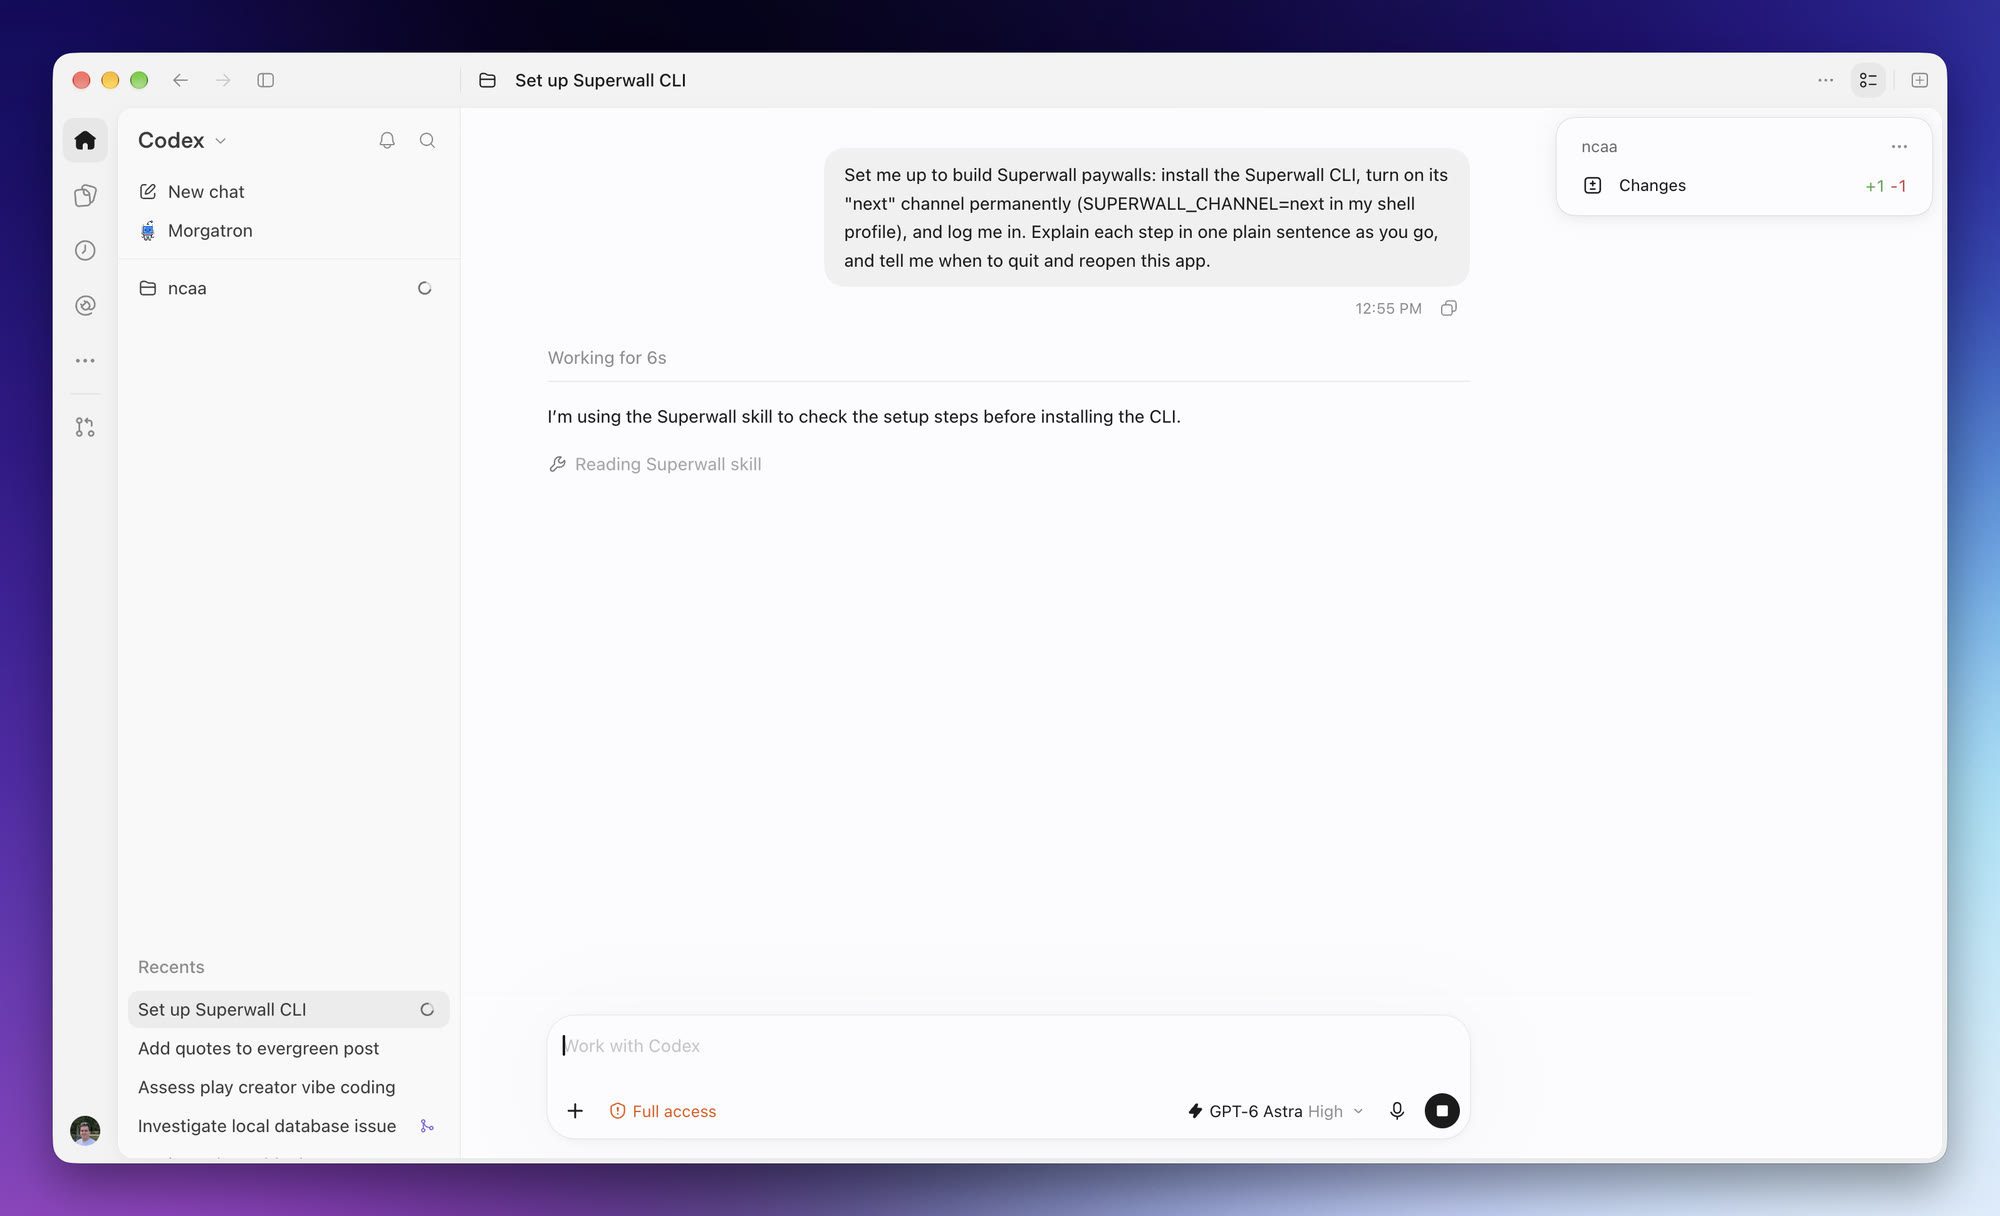
Task: Open the Reading Superwall skill step
Action: [x=655, y=464]
